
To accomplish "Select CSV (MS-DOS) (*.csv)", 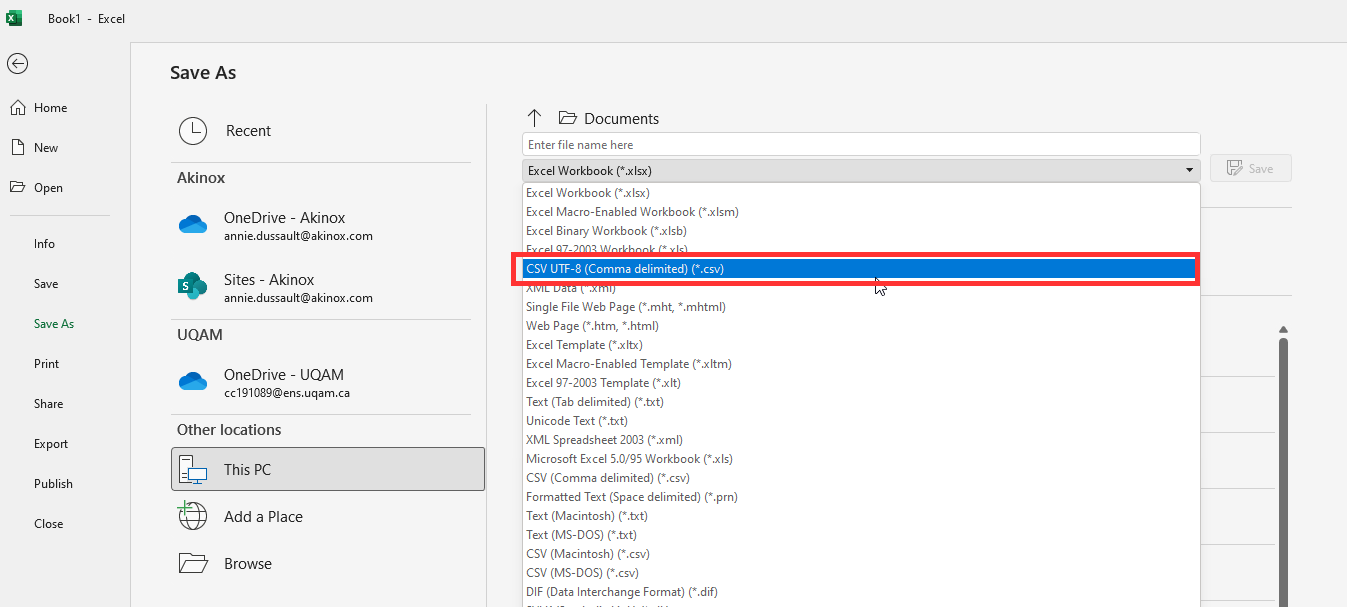I will [x=861, y=573].
